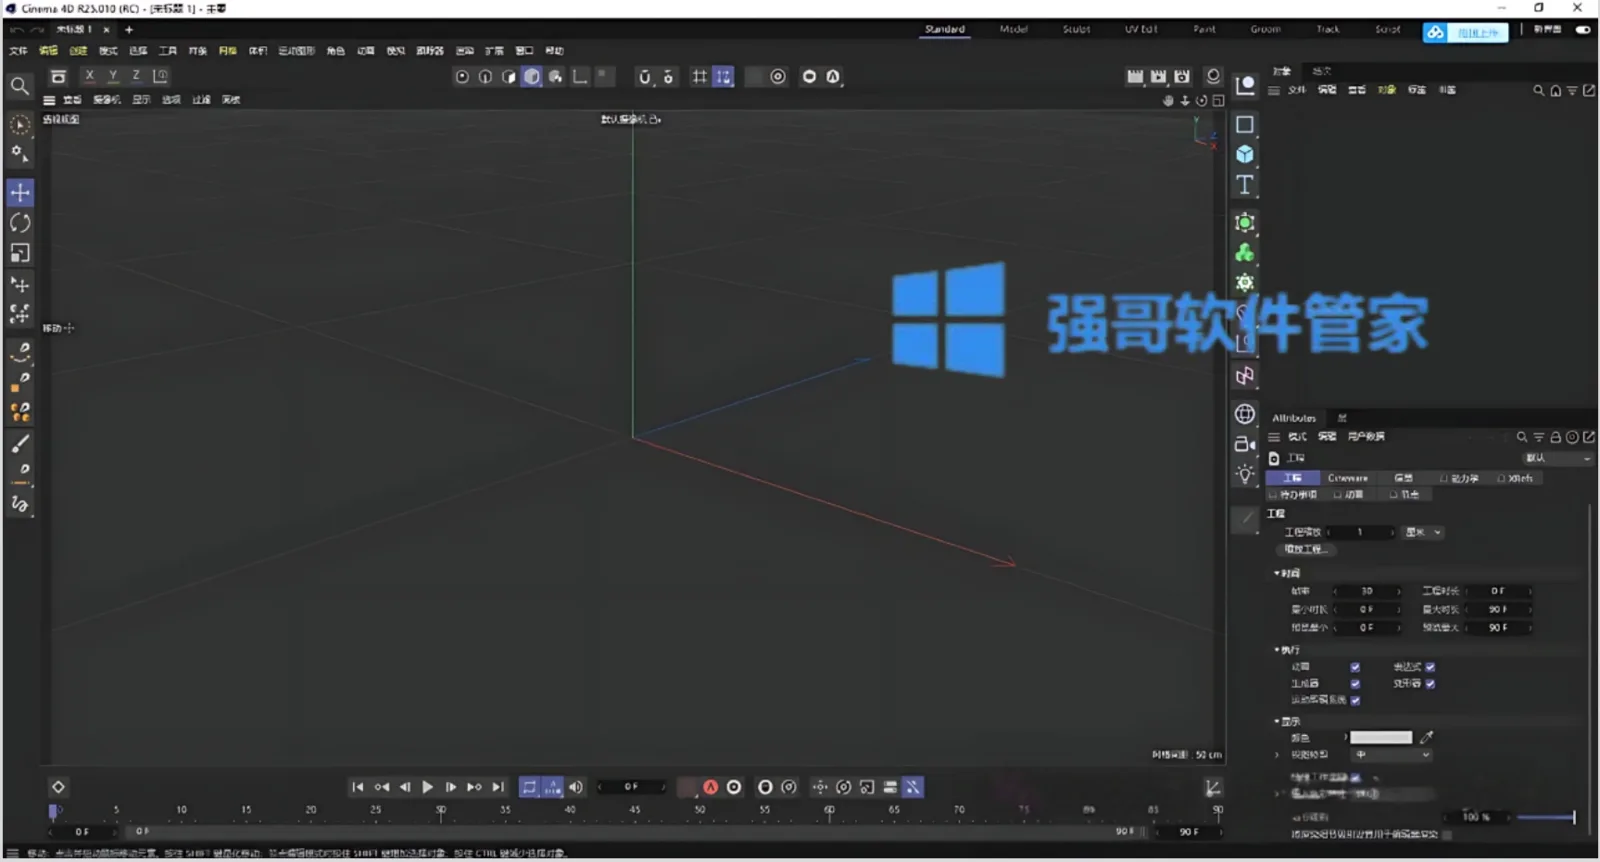Toggle Z axis lock
This screenshot has width=1600, height=862.
tap(136, 76)
